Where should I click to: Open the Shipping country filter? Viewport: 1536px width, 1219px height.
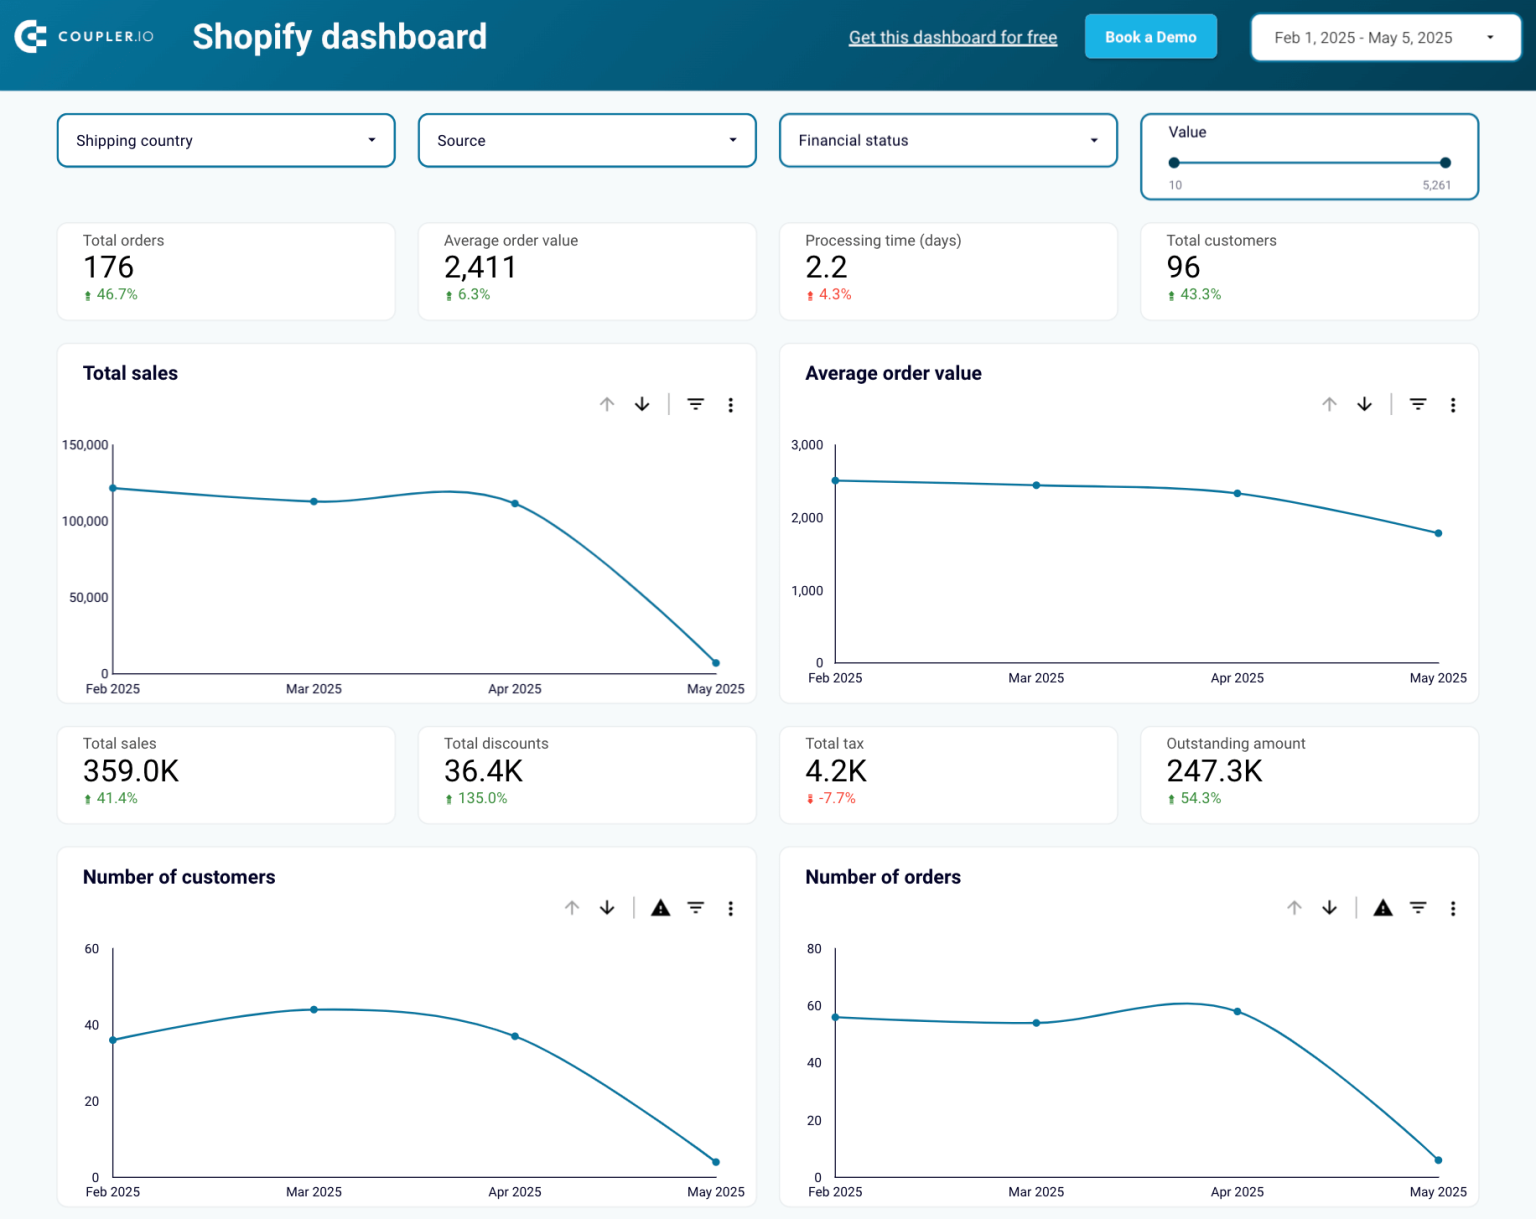(x=225, y=140)
